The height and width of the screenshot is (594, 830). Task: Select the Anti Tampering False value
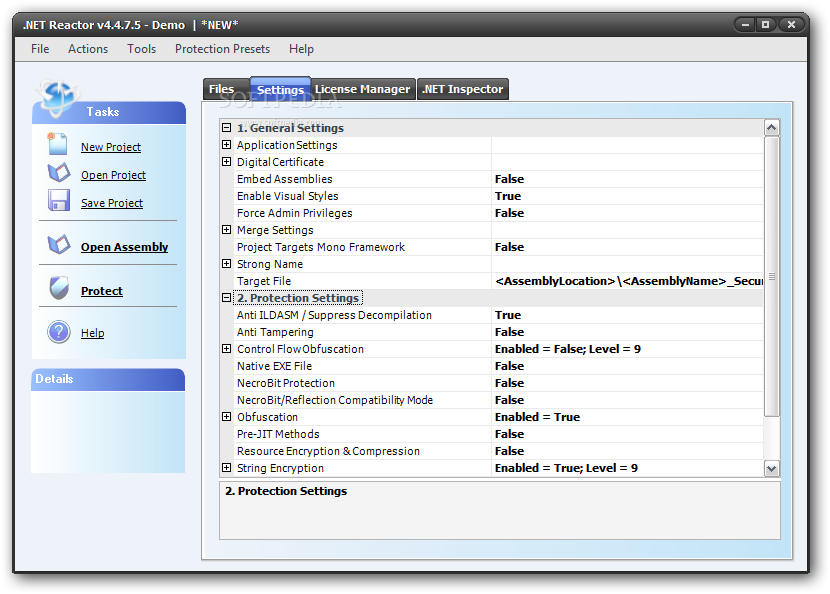pos(628,332)
